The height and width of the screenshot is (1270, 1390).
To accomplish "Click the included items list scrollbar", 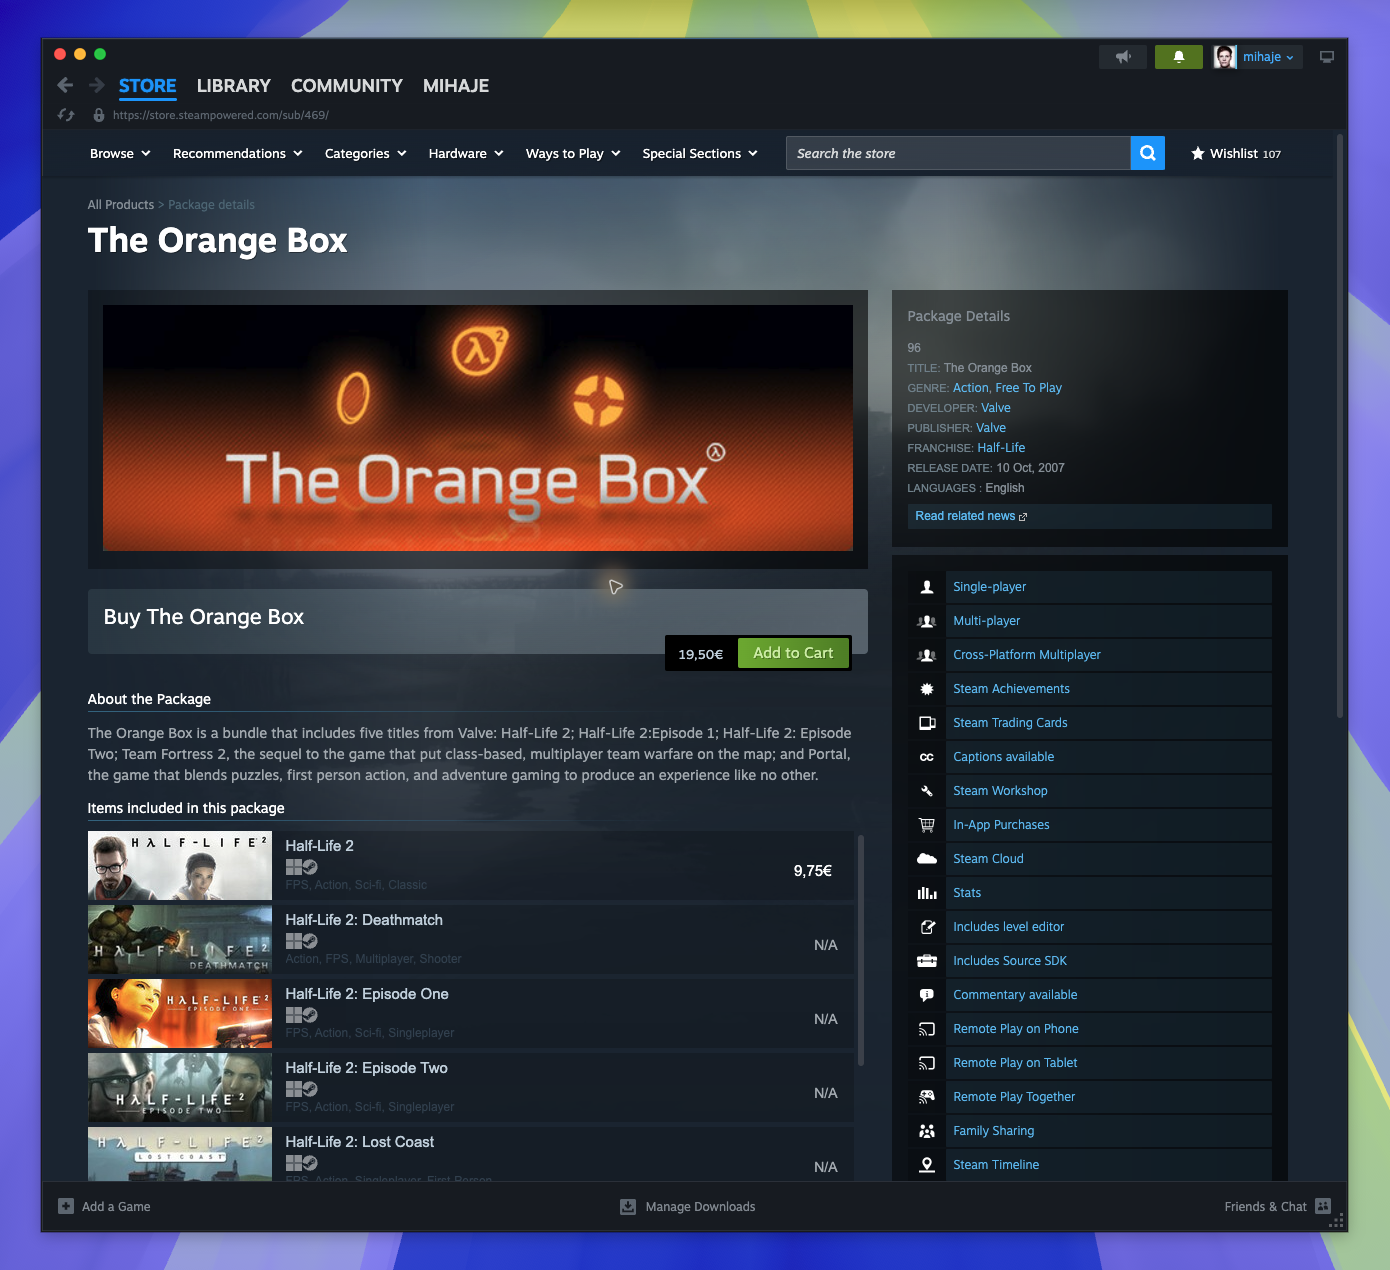I will (860, 950).
